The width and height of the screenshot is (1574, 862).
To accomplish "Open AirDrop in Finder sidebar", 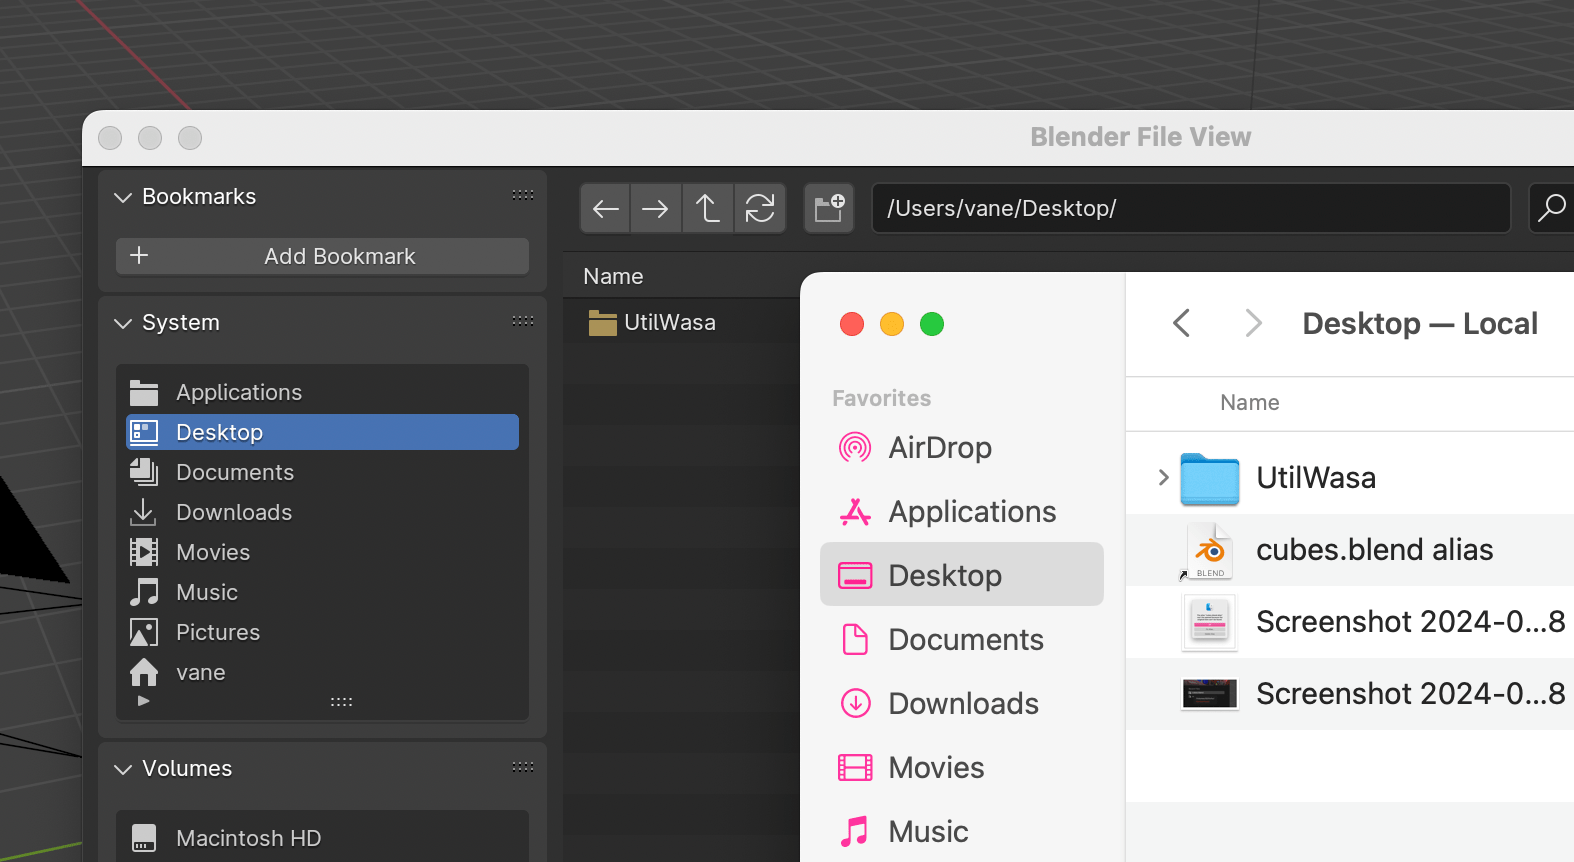I will click(x=961, y=447).
